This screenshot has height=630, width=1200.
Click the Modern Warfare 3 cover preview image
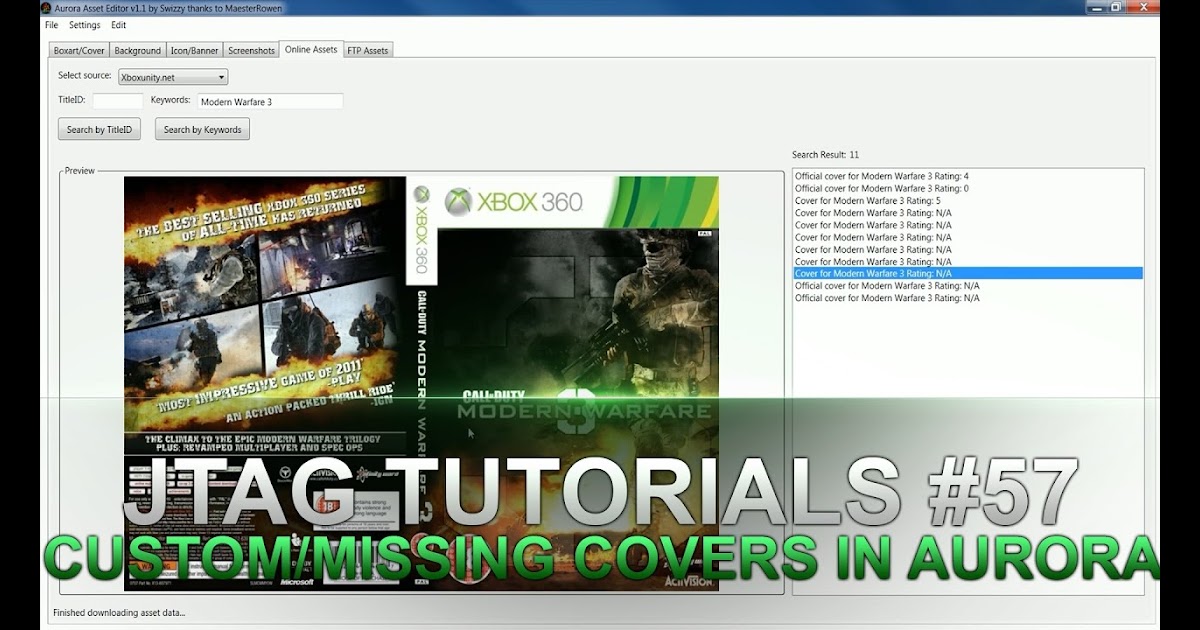pyautogui.click(x=421, y=383)
